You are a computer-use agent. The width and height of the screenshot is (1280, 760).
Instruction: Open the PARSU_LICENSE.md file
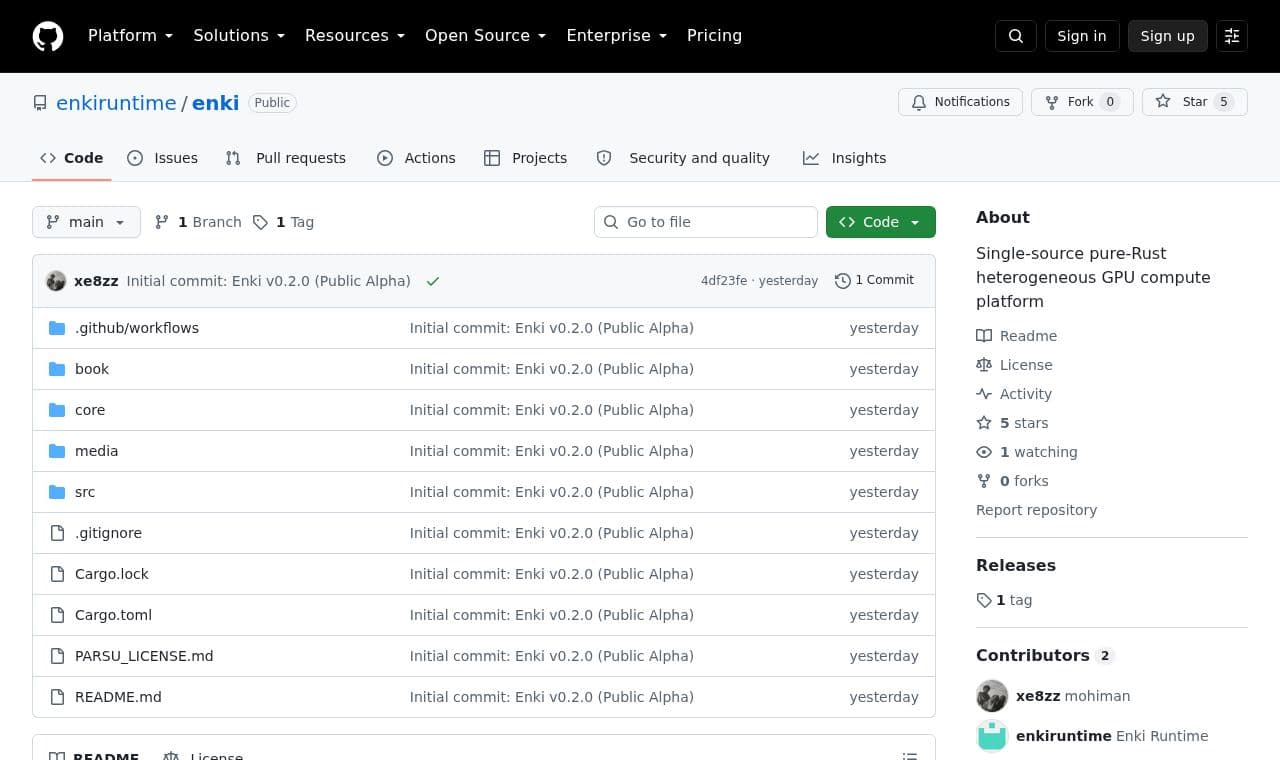144,656
